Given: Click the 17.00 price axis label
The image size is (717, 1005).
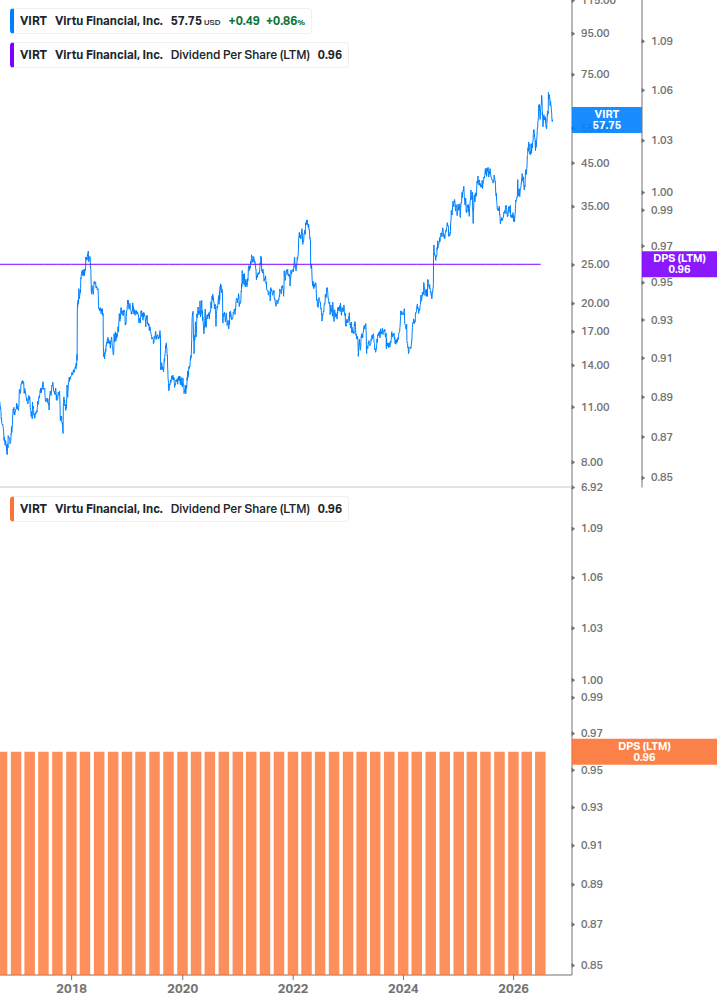Looking at the screenshot, I should (595, 331).
